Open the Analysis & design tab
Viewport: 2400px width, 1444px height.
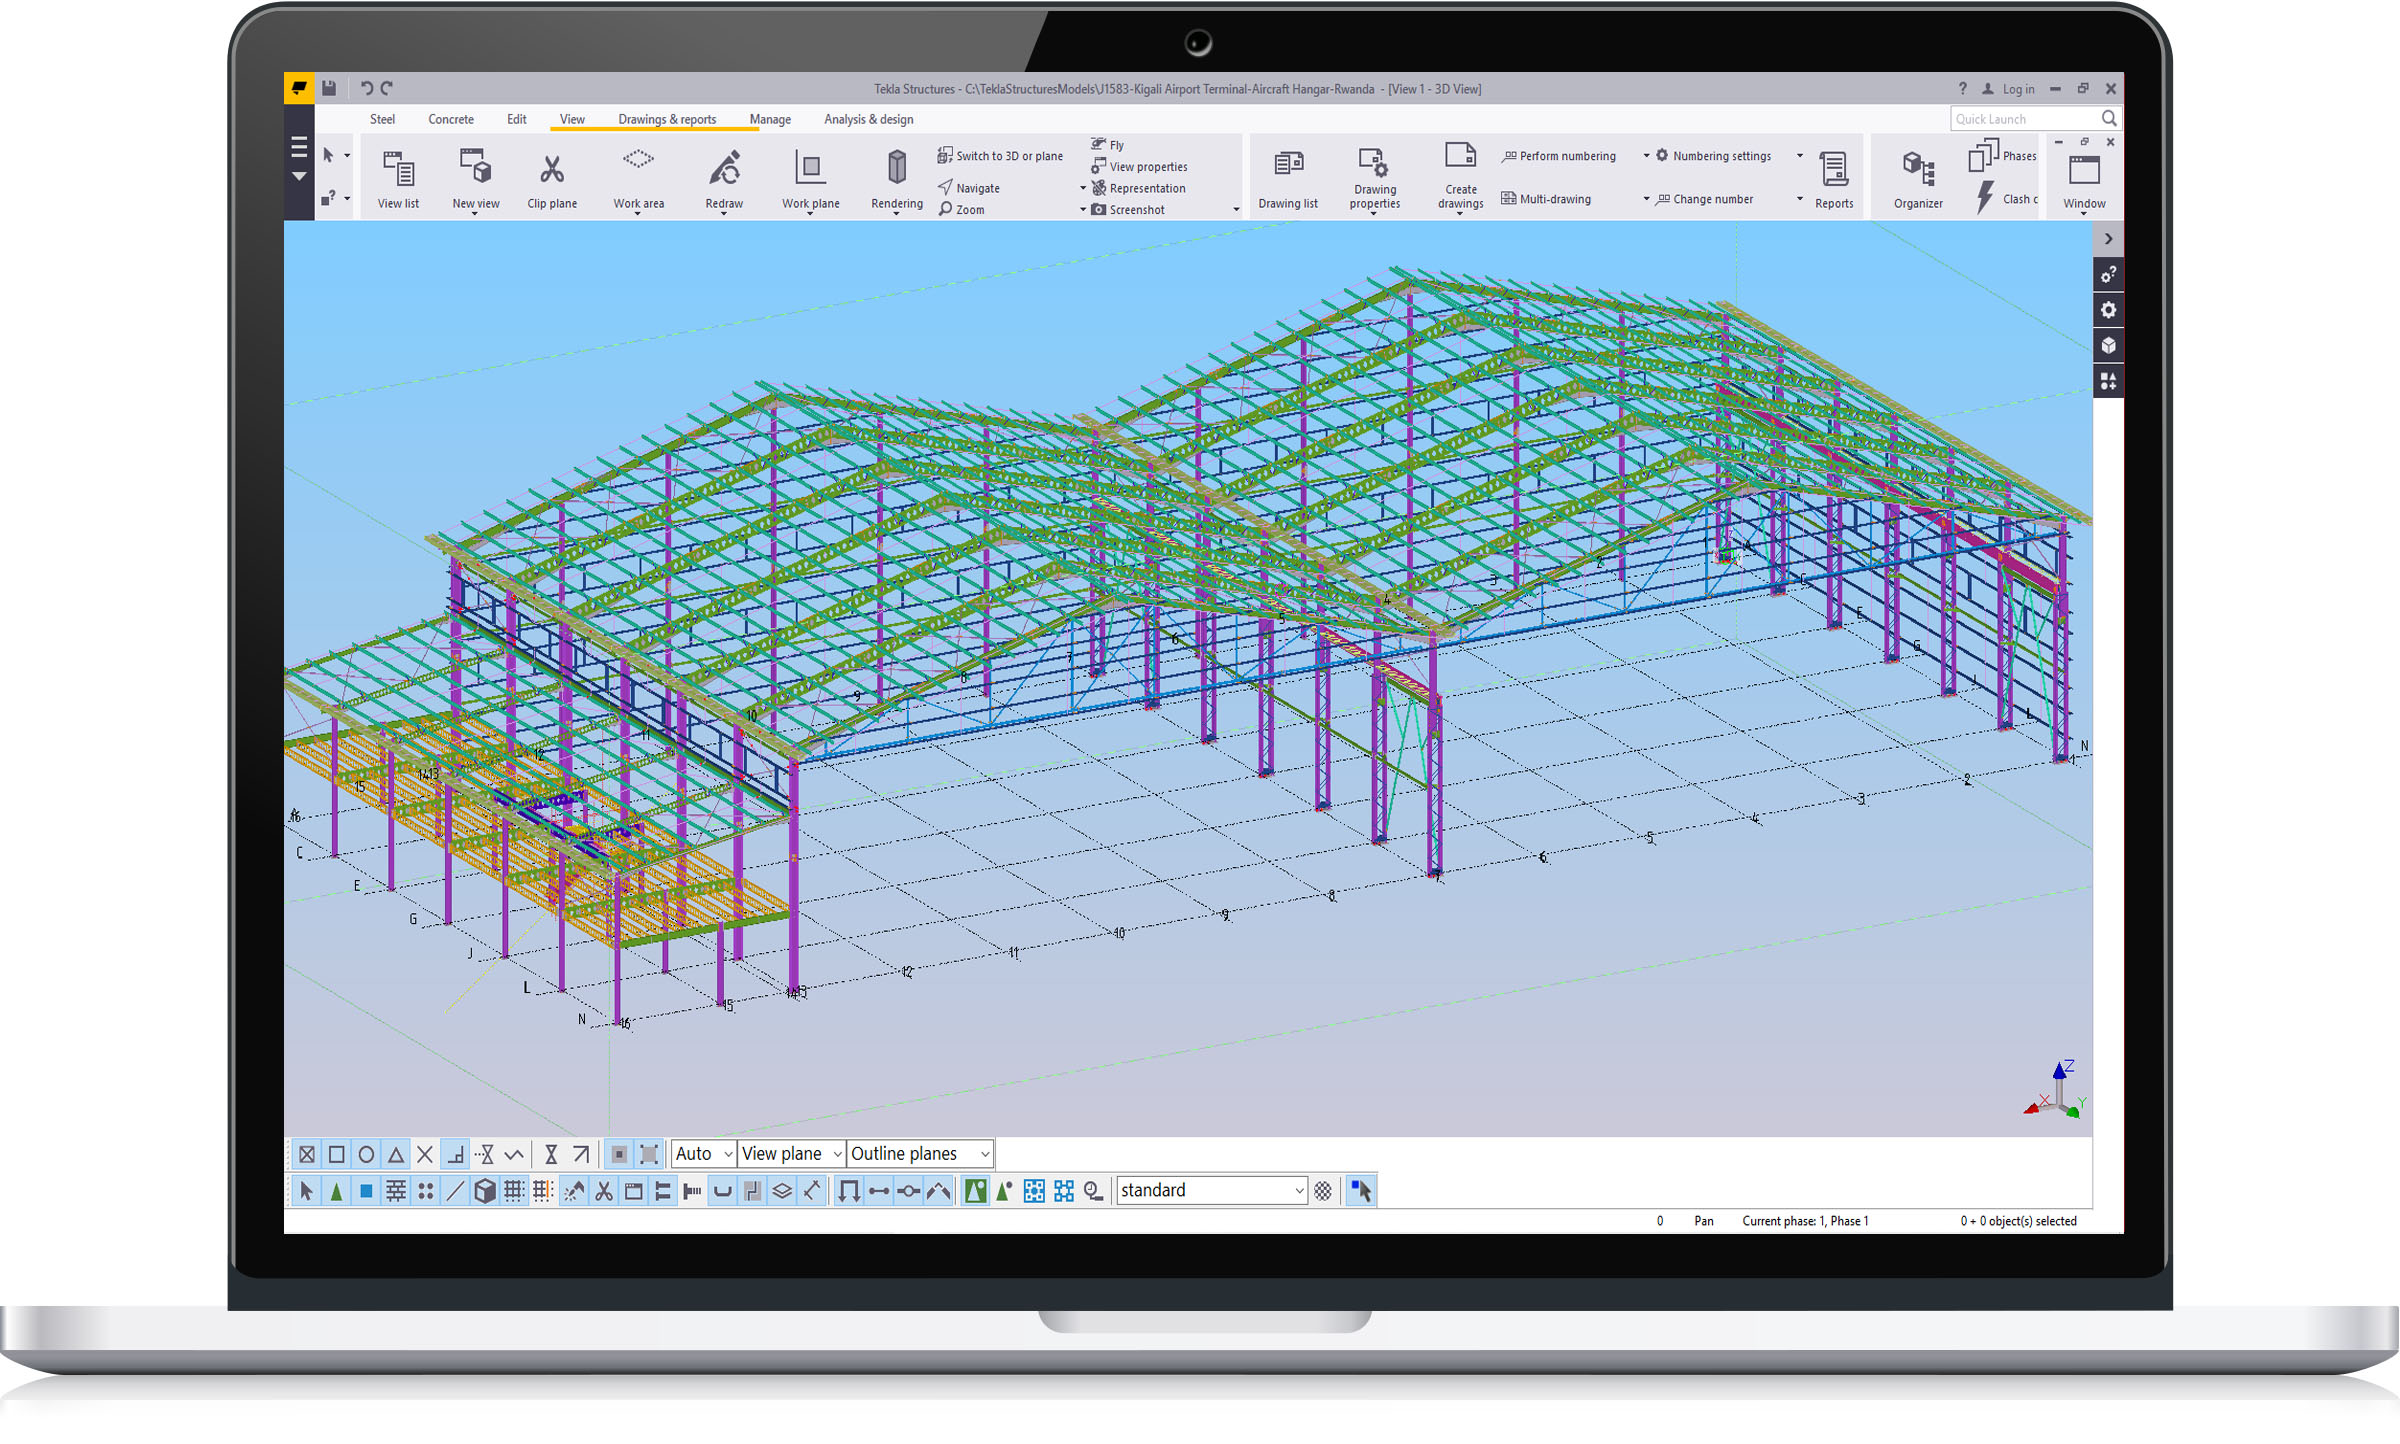[868, 119]
